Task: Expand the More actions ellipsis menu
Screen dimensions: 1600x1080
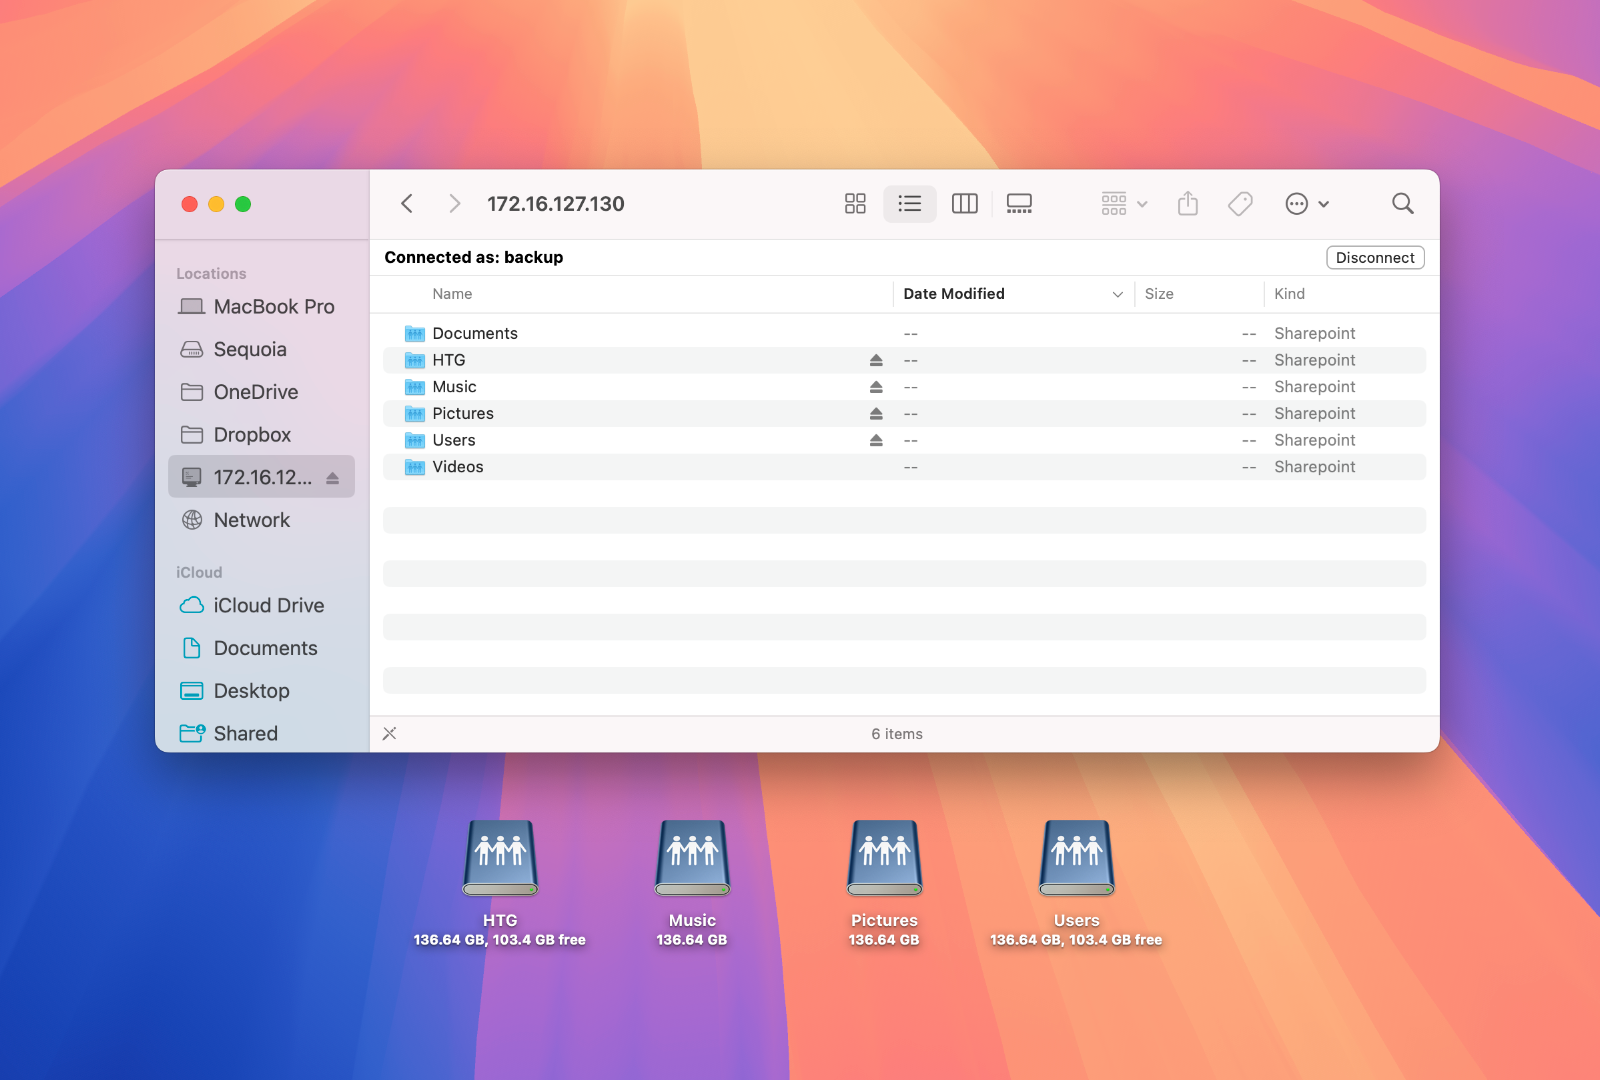Action: 1306,204
